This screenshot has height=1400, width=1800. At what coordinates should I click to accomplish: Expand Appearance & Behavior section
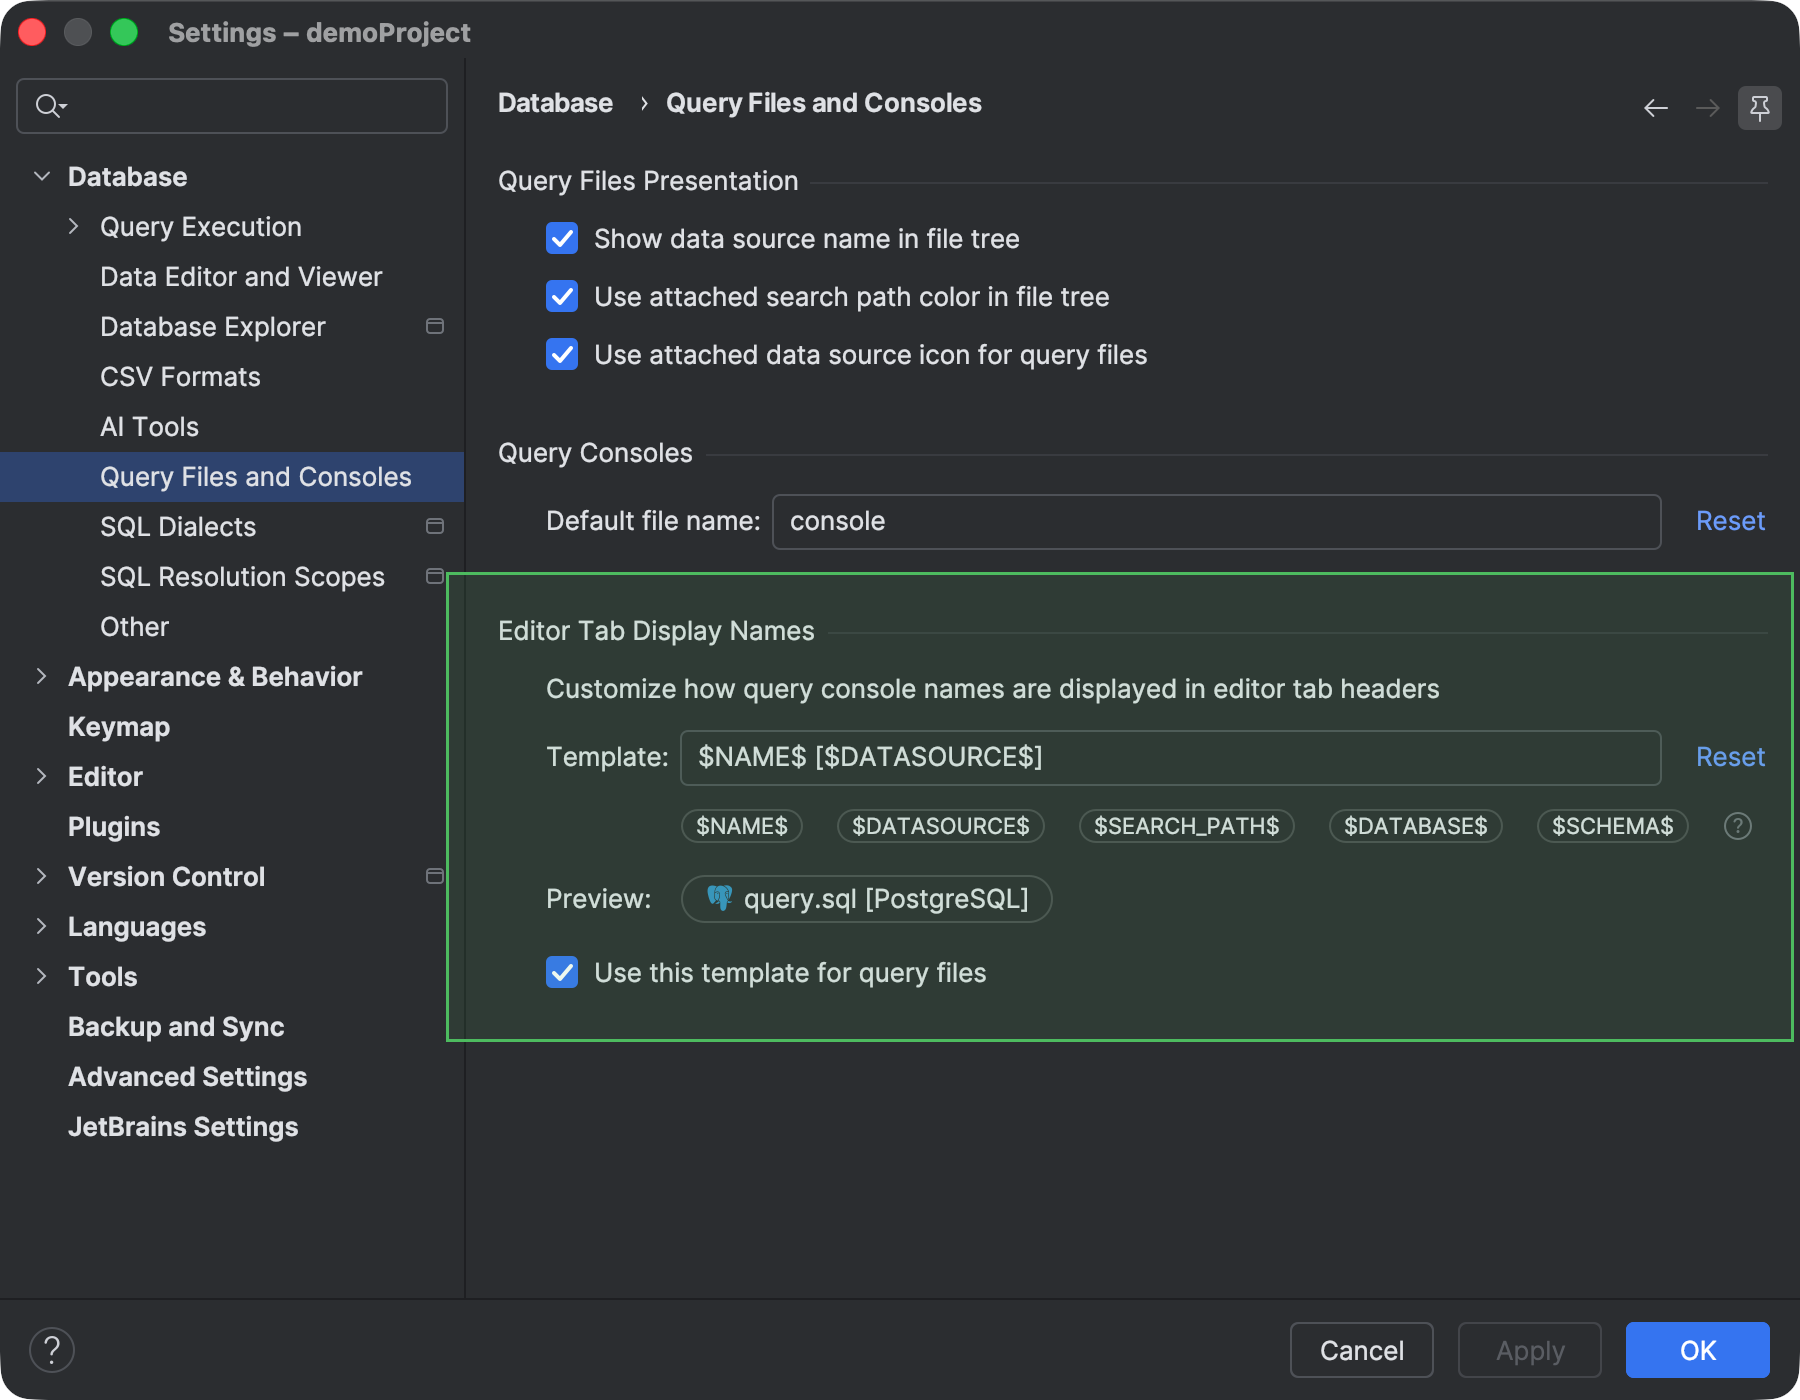click(x=42, y=676)
